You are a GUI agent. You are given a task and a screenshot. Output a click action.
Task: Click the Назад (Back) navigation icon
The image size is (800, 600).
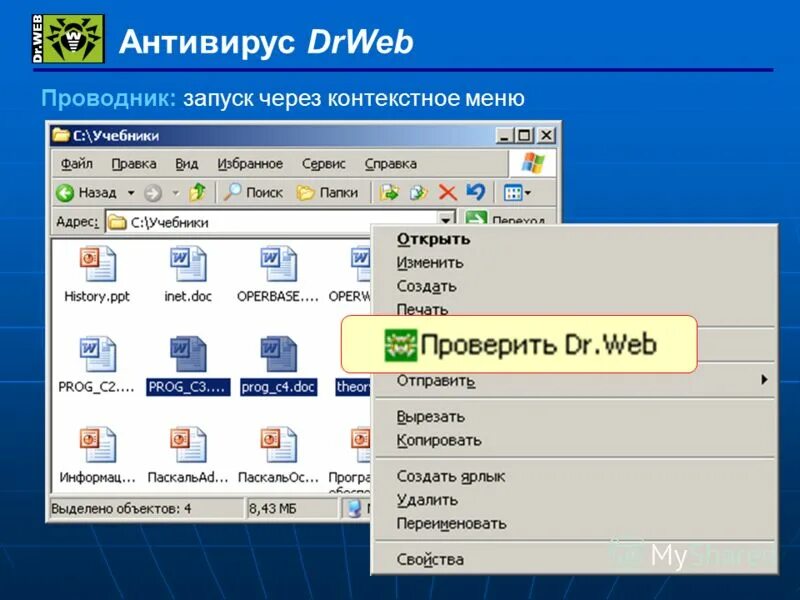click(x=62, y=190)
